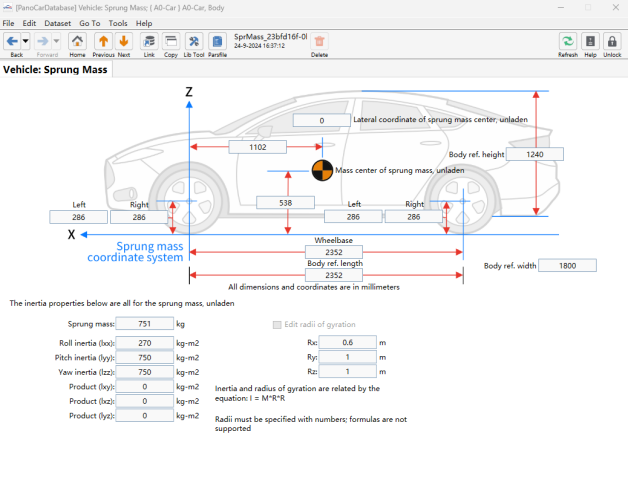
Task: Open the File menu
Action: (x=8, y=23)
